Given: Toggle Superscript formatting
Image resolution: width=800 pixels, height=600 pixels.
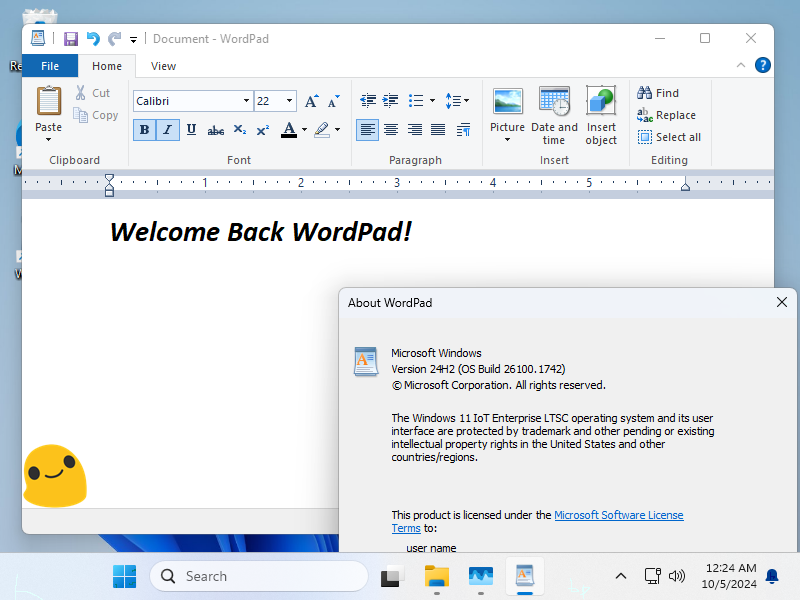Looking at the screenshot, I should [x=263, y=130].
